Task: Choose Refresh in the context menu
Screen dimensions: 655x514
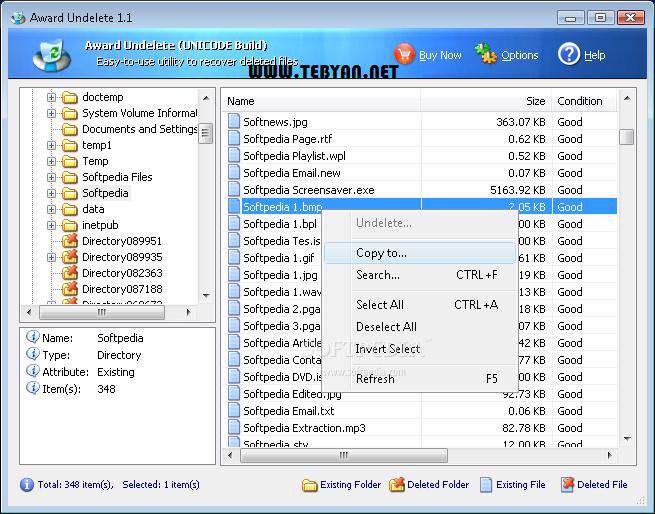Action: (x=420, y=379)
